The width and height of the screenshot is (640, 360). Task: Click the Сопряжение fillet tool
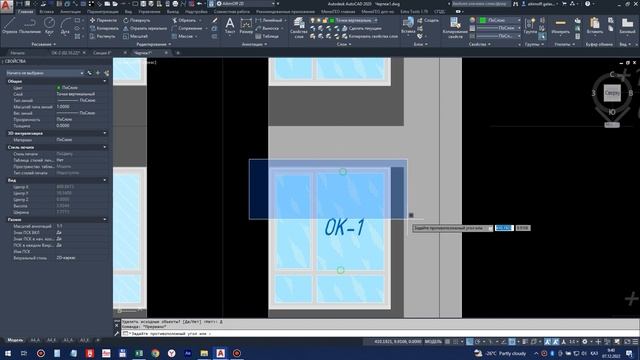187,28
